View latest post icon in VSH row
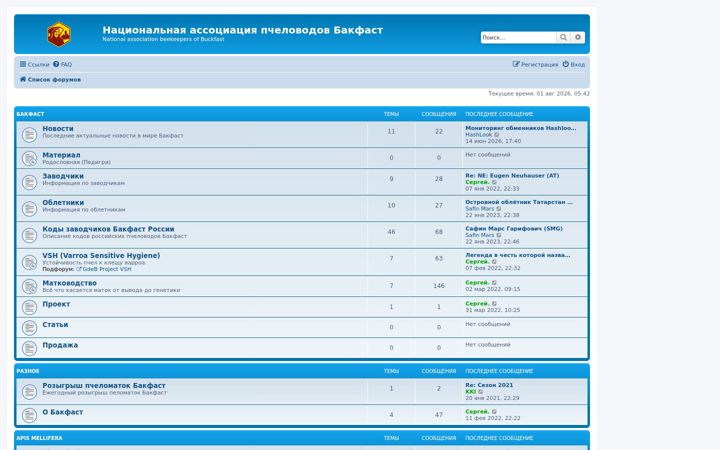The image size is (720, 450). click(x=494, y=262)
